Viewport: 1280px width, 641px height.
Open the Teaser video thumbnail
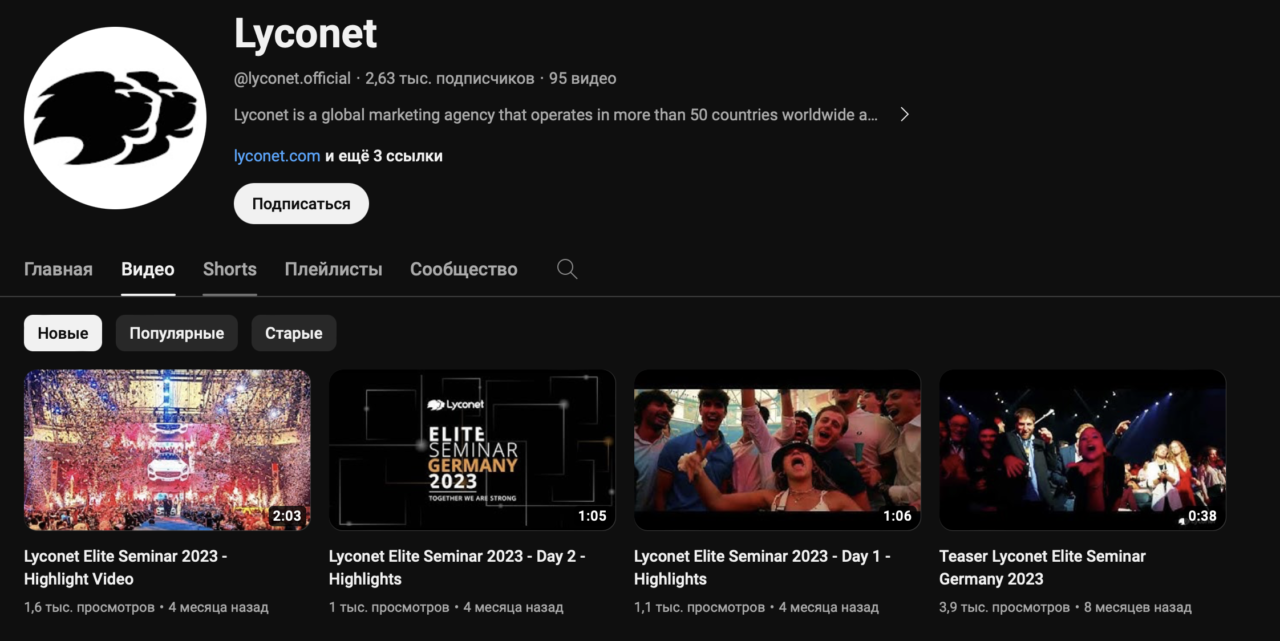[x=1082, y=450]
